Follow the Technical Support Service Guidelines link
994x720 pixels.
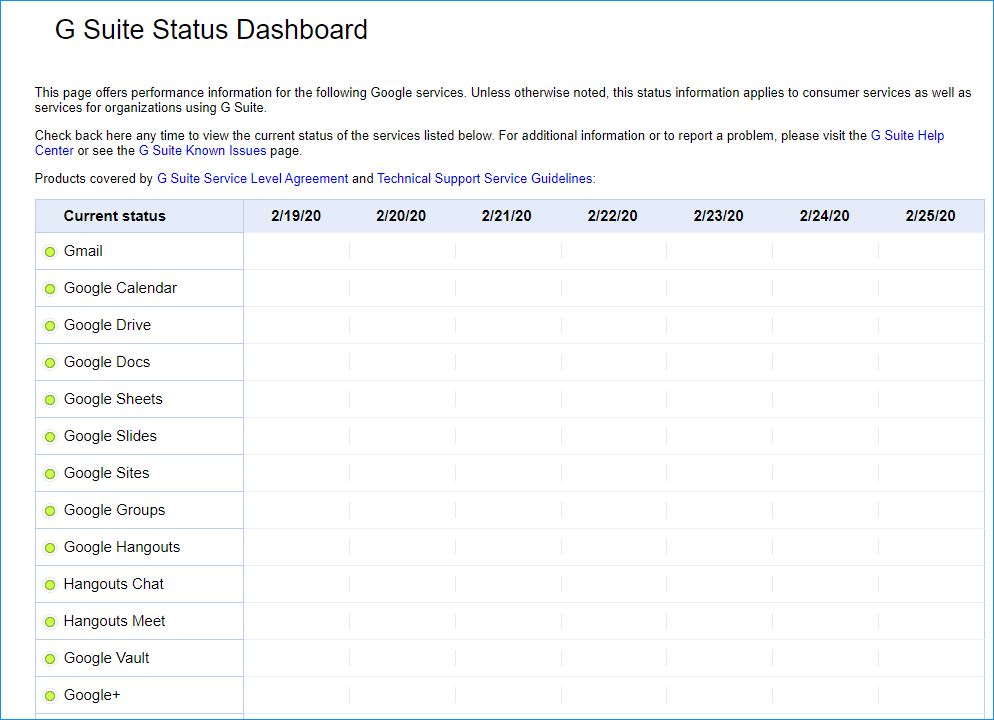[x=485, y=179]
